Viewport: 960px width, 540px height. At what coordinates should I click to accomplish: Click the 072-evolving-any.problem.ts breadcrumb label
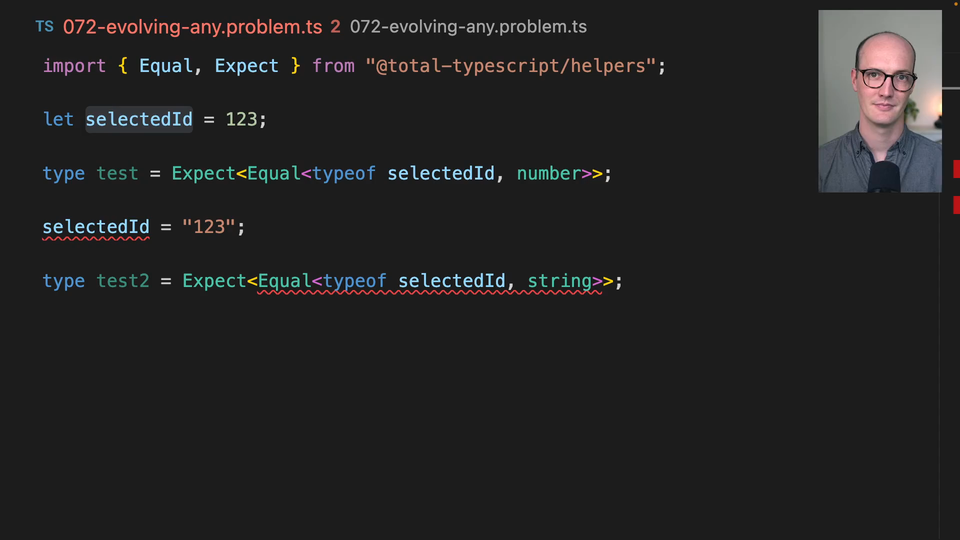click(x=468, y=27)
